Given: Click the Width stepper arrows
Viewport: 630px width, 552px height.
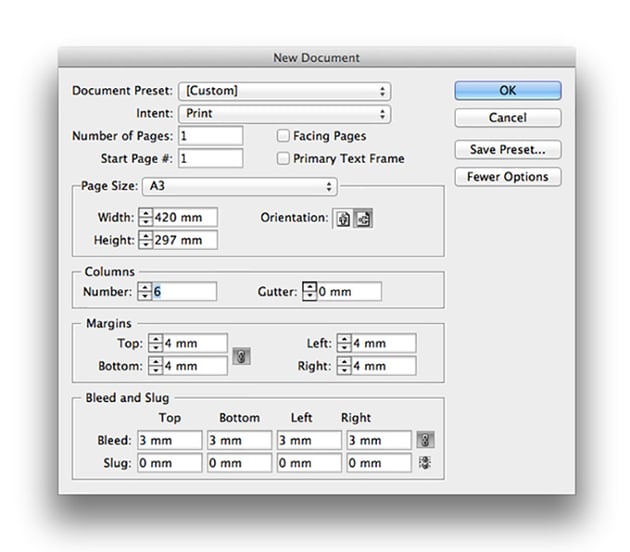Looking at the screenshot, I should (145, 217).
